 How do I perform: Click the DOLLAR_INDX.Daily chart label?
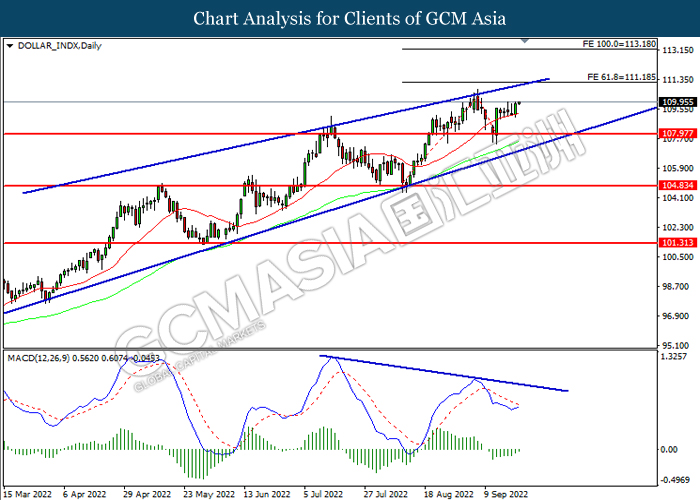[x=59, y=46]
